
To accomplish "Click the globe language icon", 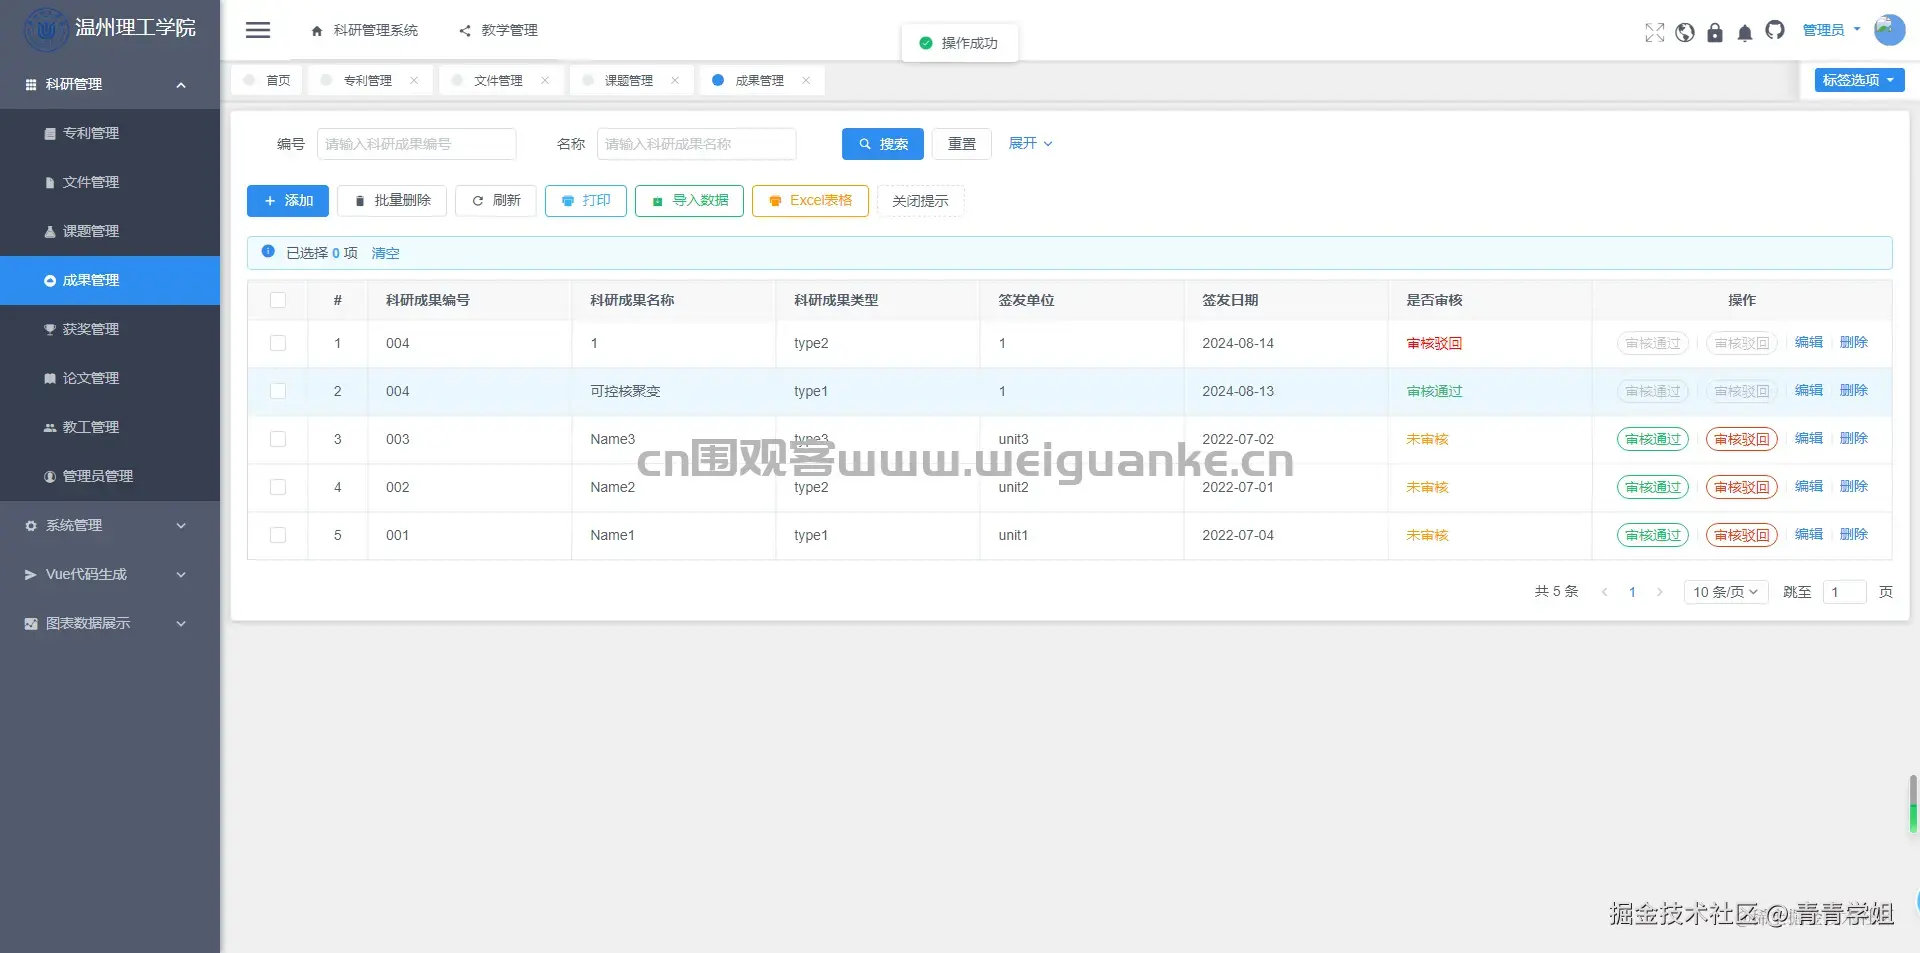I will 1685,32.
